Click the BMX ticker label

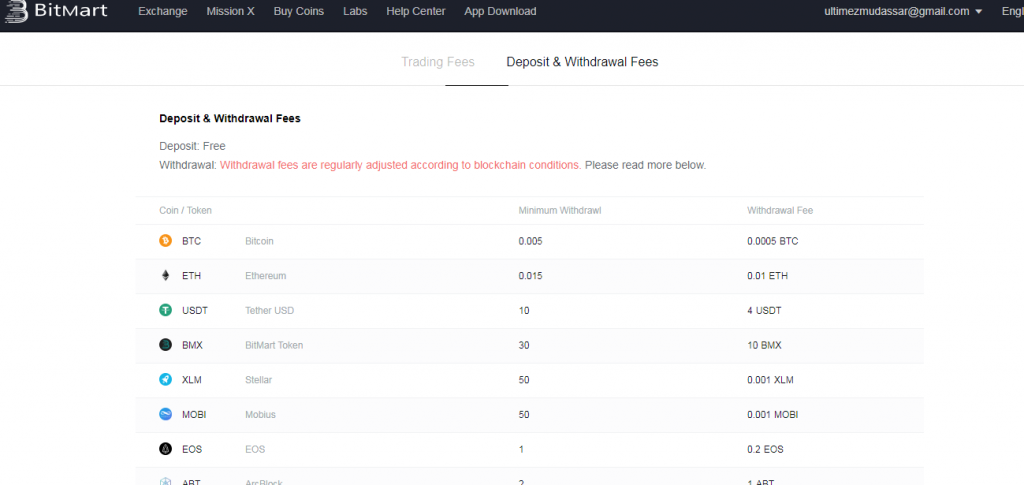[x=193, y=345]
